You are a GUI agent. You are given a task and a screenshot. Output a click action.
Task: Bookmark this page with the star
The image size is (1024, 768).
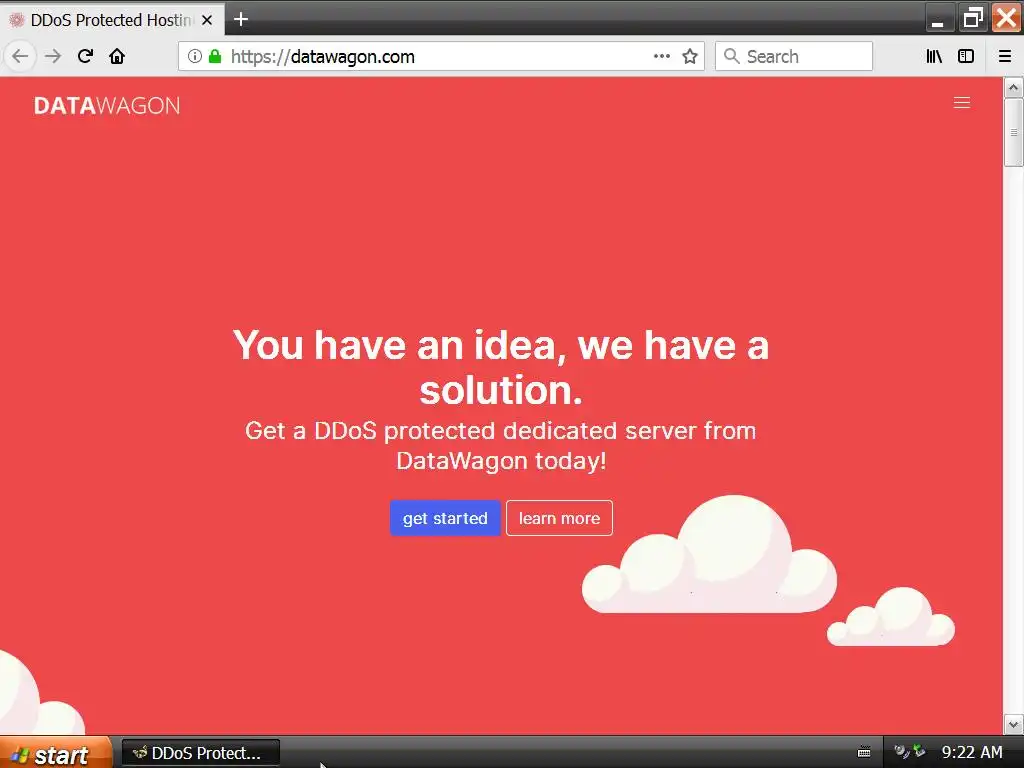coord(690,56)
